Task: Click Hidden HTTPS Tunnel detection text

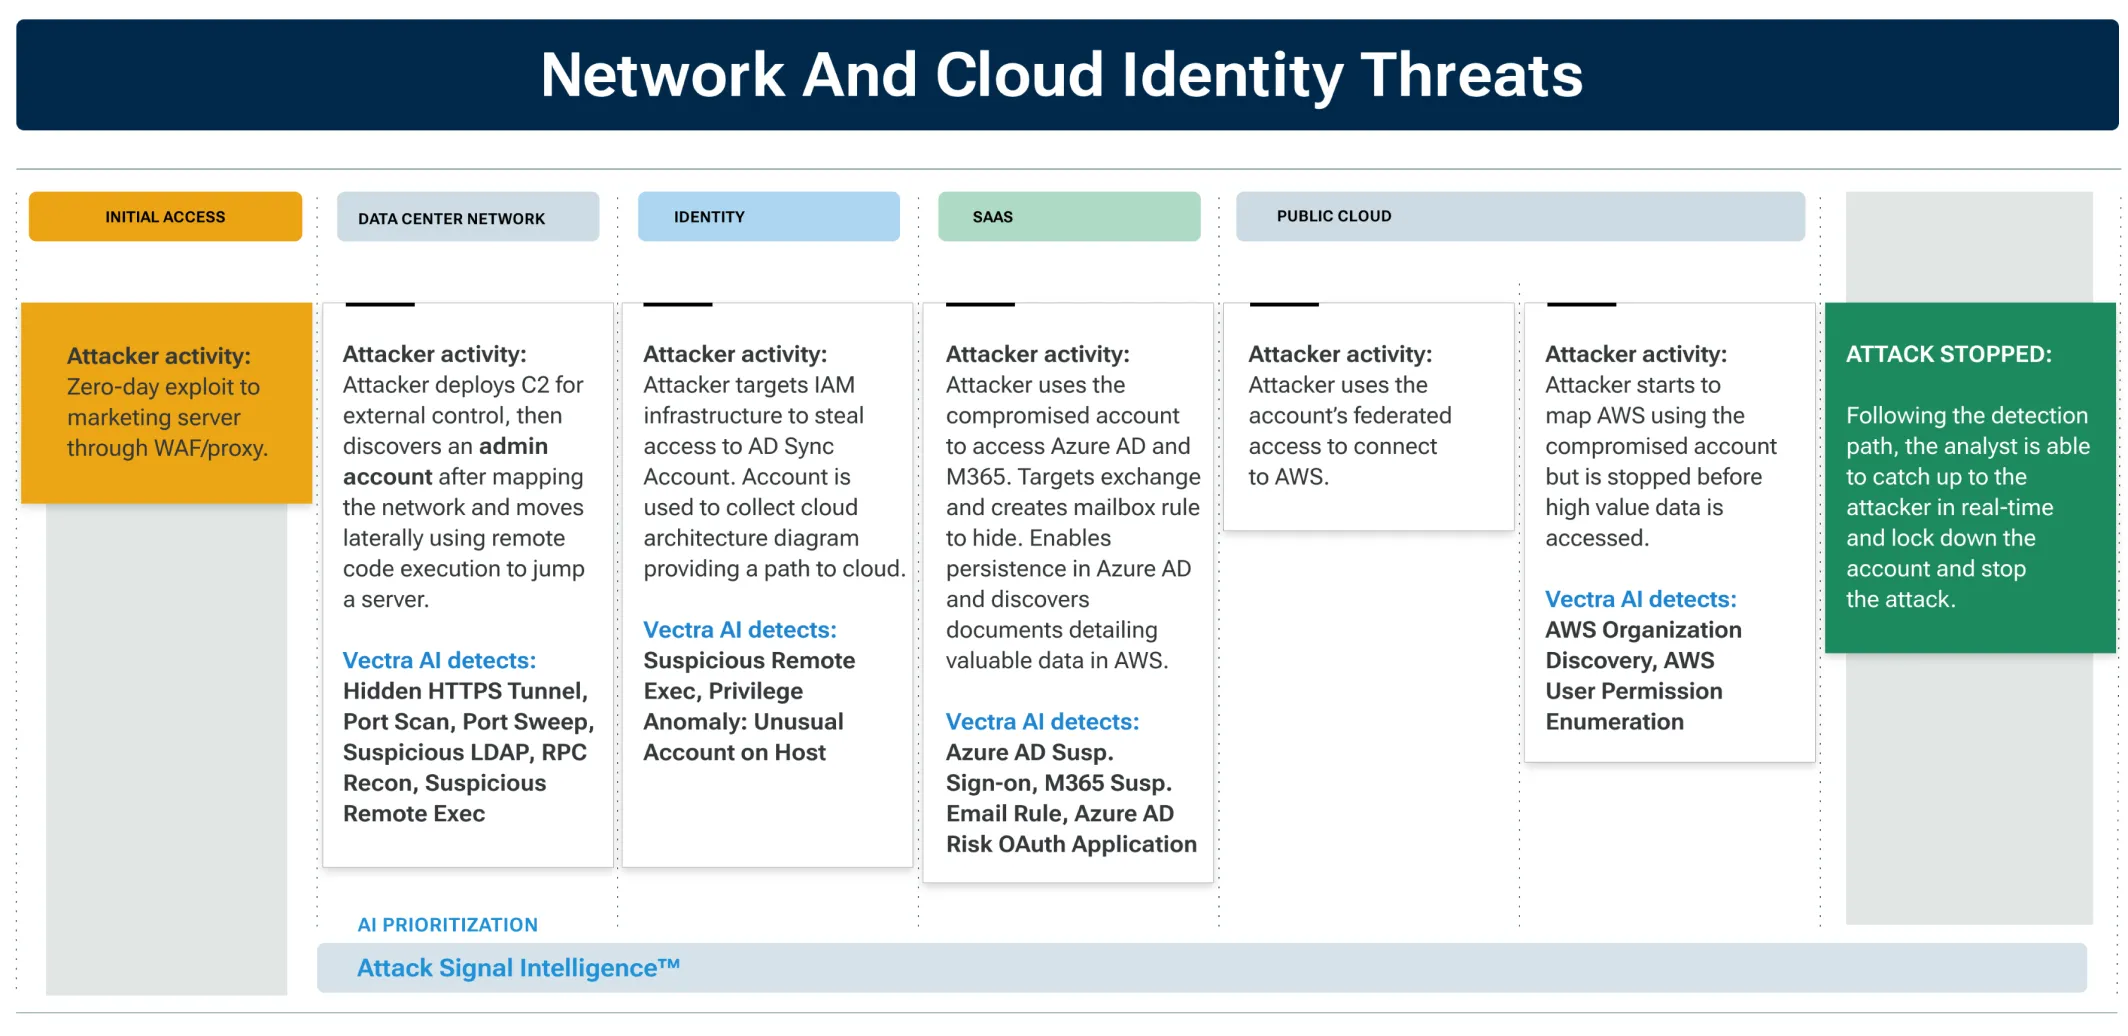Action: tap(464, 690)
